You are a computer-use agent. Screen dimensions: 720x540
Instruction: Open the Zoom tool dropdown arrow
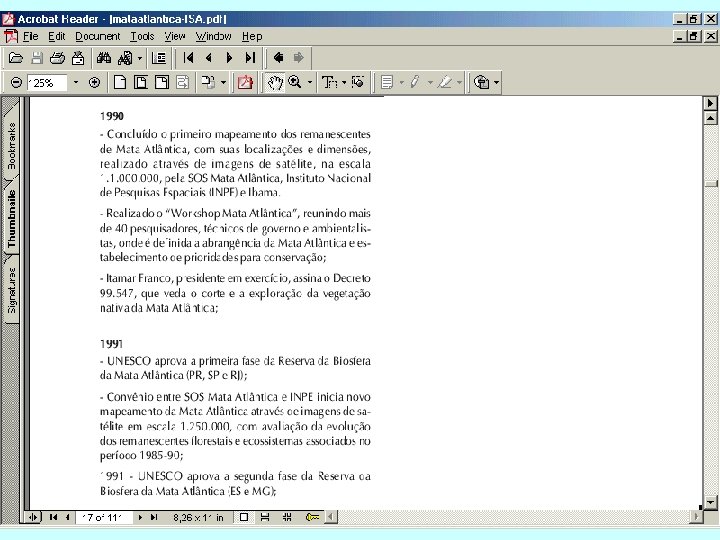click(x=310, y=83)
